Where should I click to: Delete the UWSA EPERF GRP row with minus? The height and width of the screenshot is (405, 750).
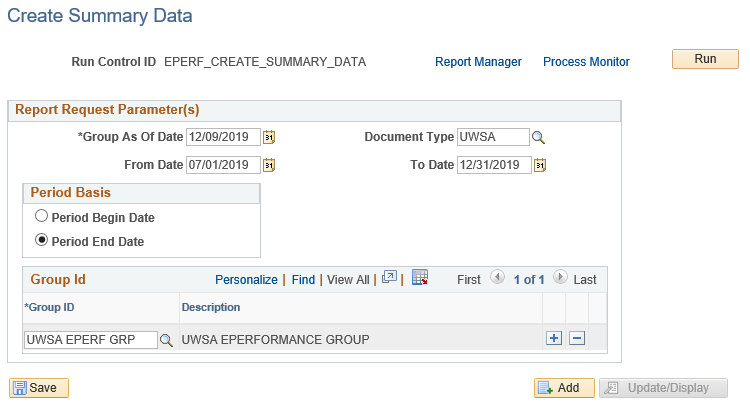pos(577,339)
